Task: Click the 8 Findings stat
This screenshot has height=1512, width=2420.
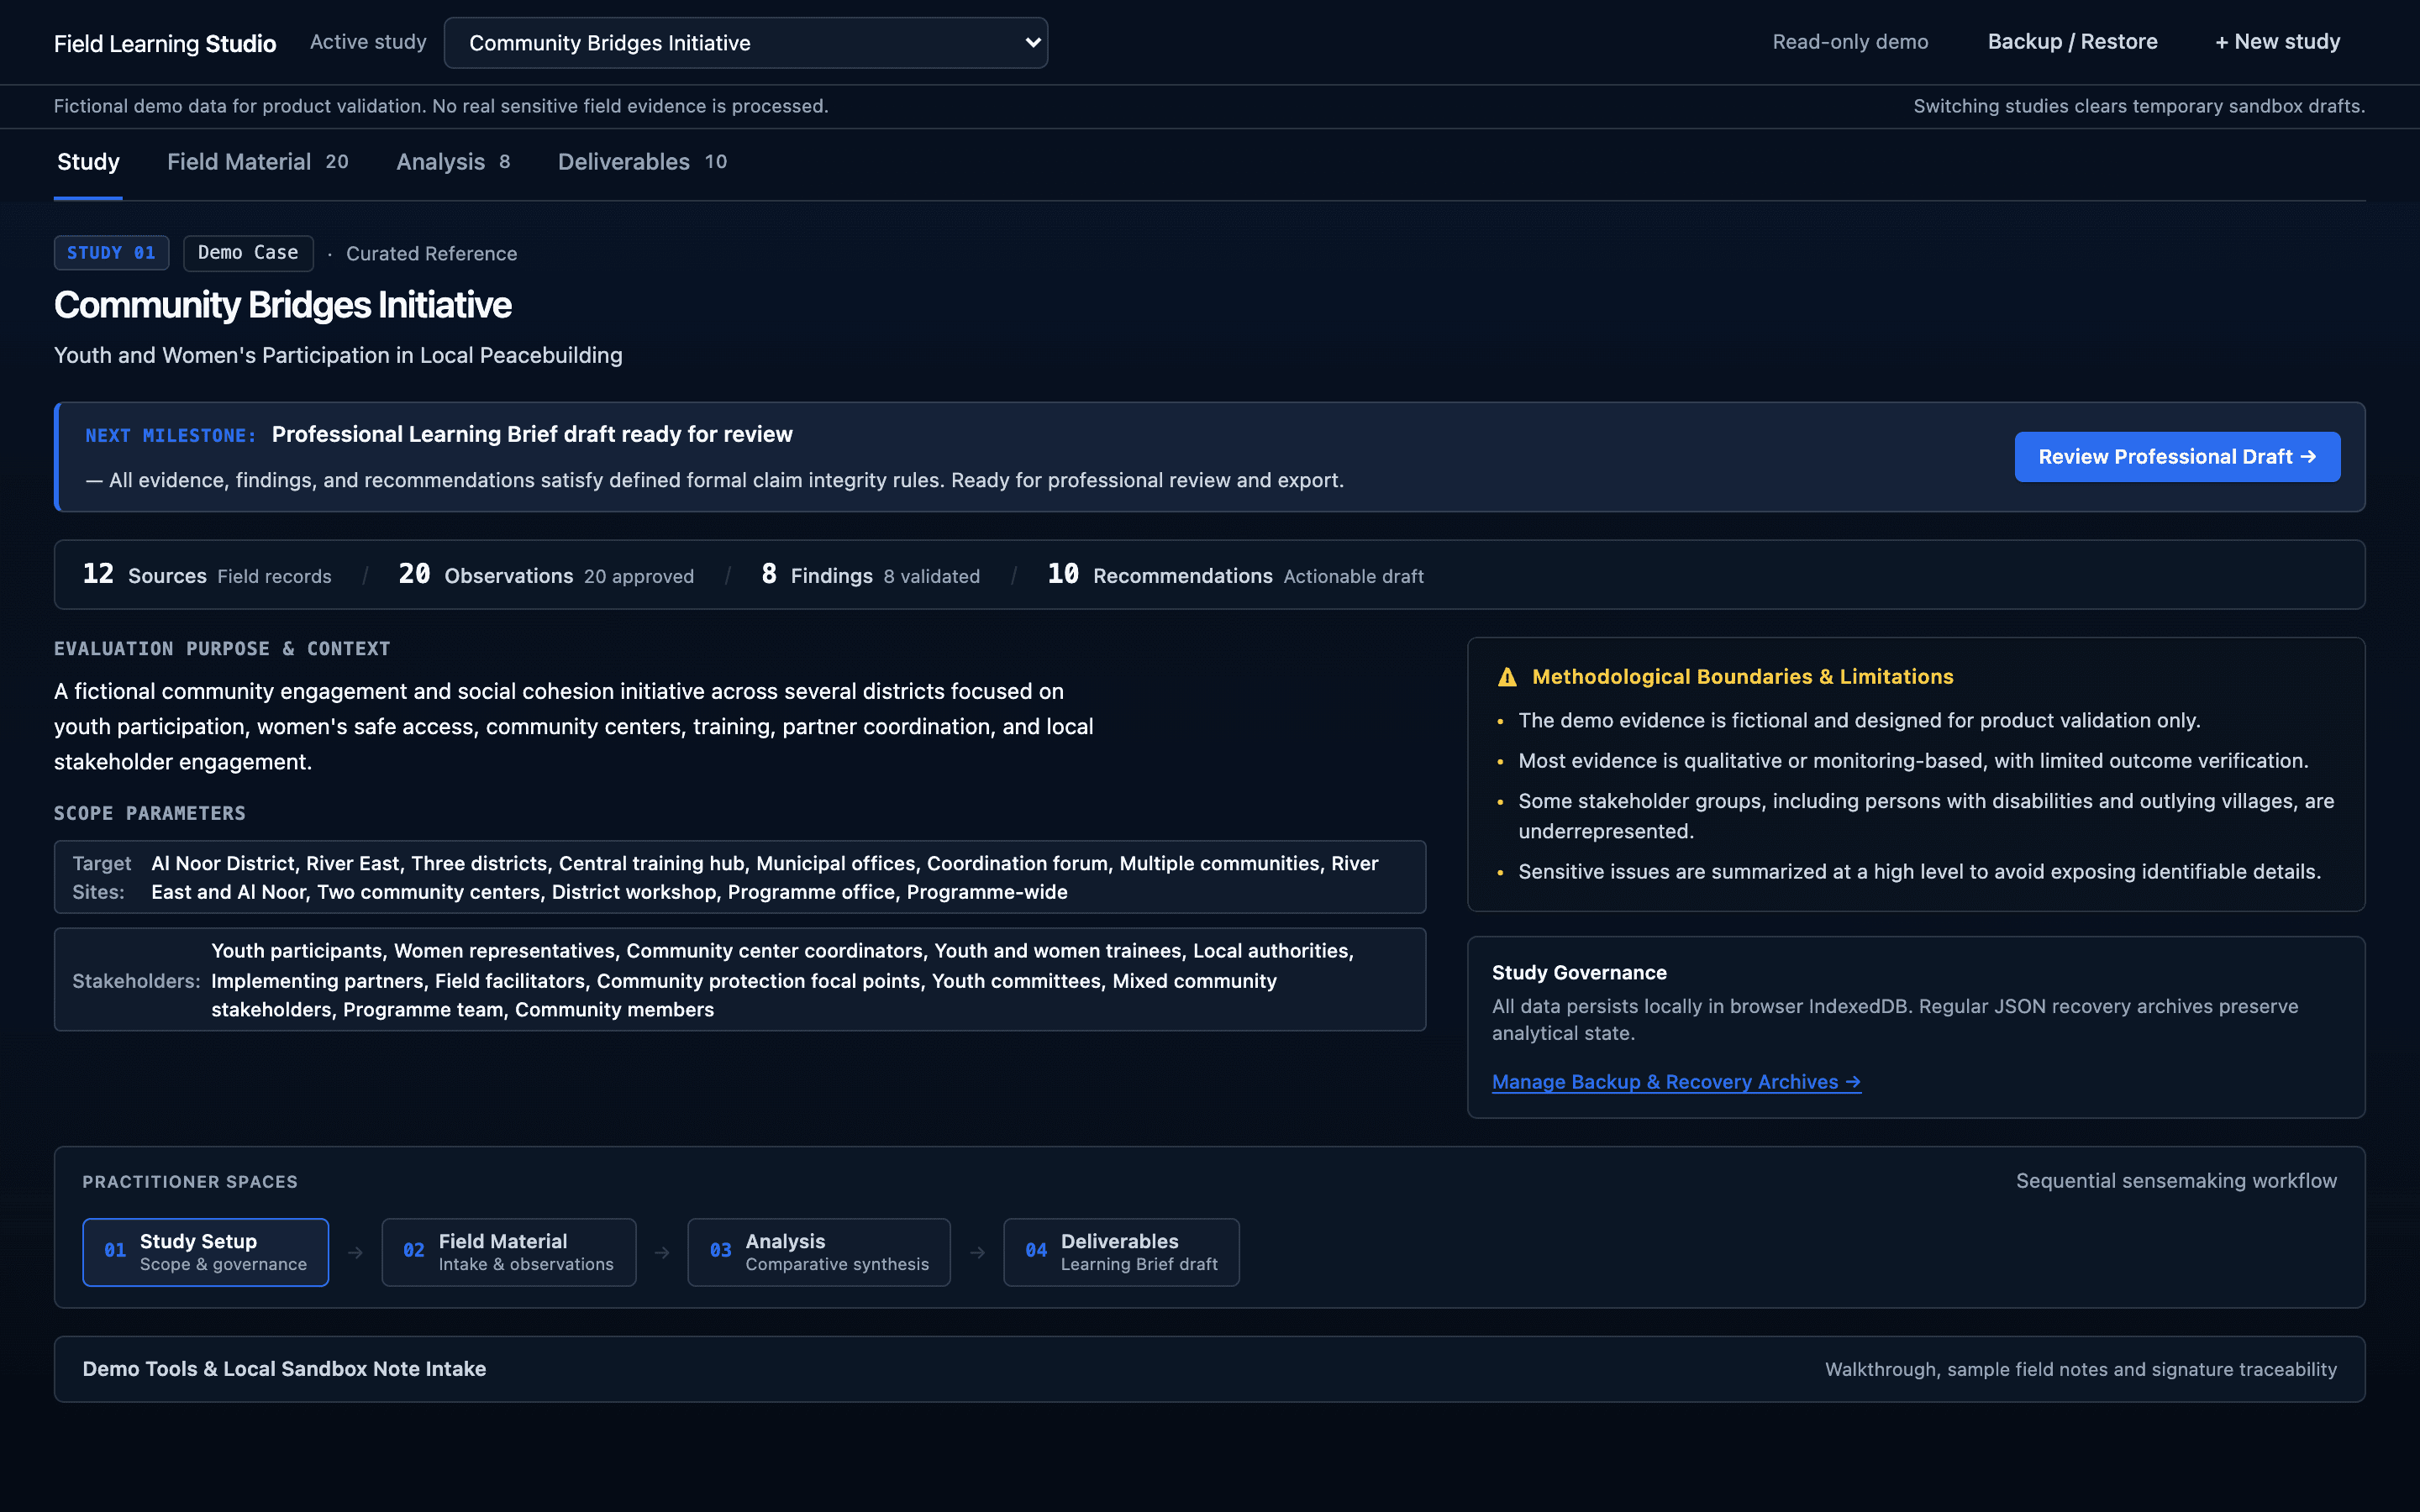Action: [870, 575]
